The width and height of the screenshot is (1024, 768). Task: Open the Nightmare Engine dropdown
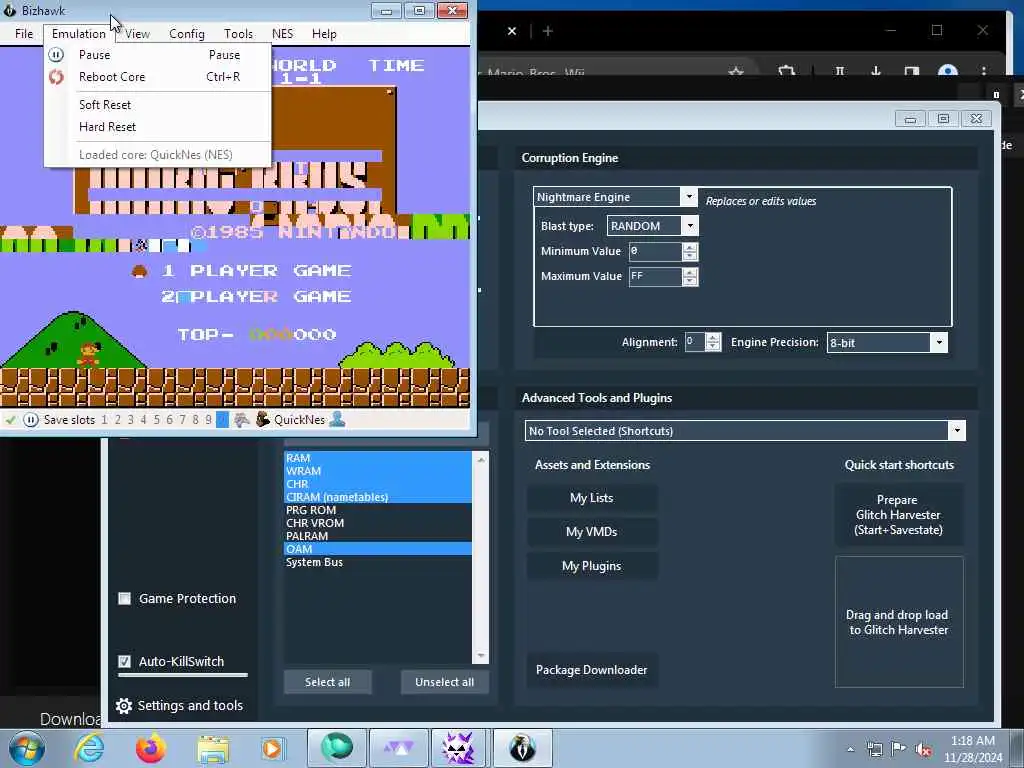[688, 197]
